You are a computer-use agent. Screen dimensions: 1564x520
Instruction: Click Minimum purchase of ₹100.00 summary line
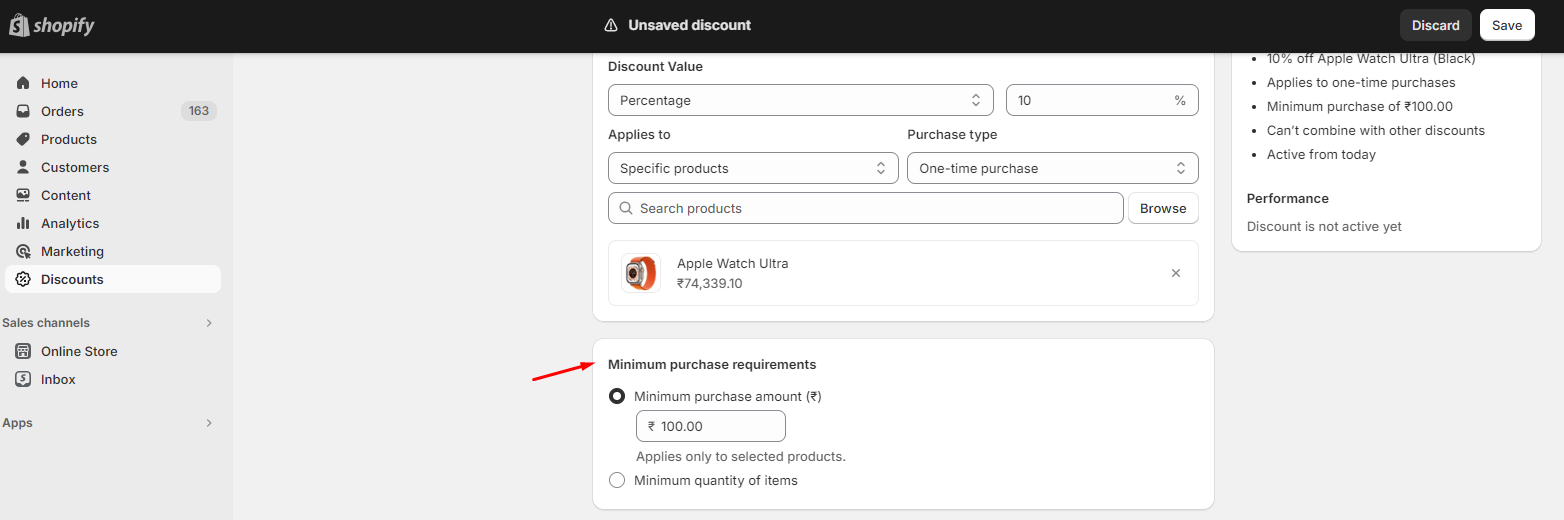[x=1360, y=106]
